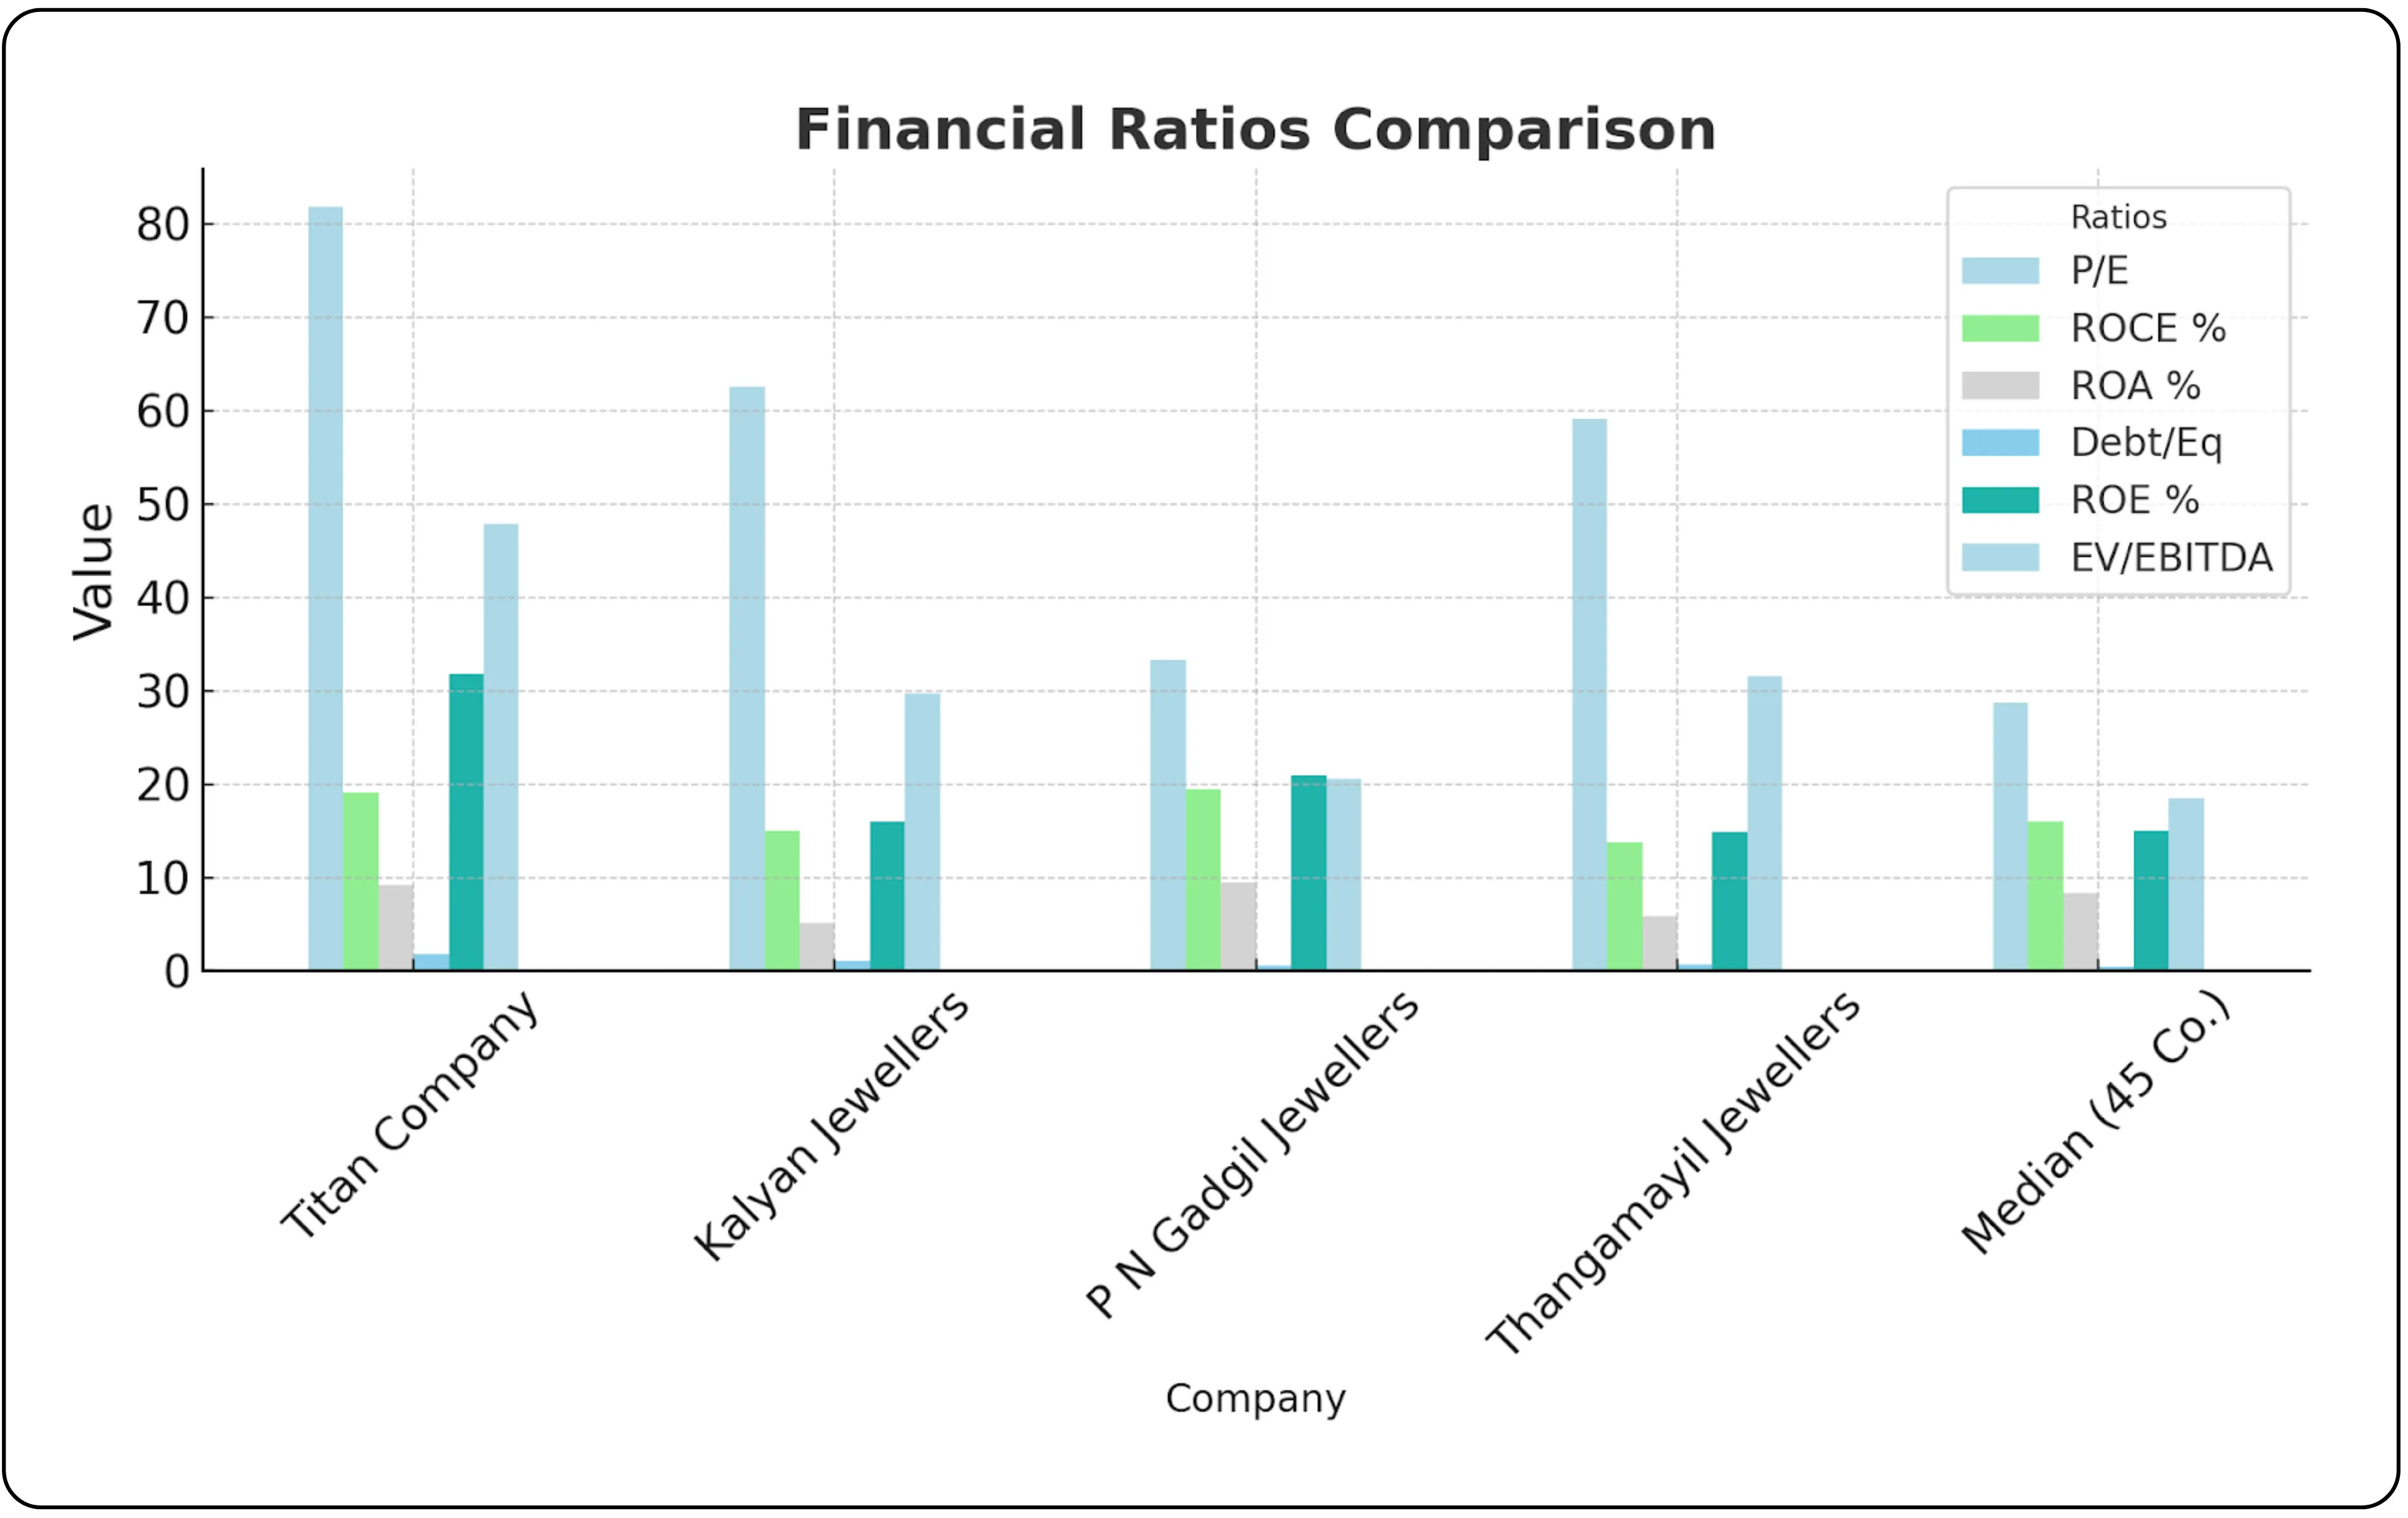Click the Median (45 Co.) axis label

(2096, 1122)
